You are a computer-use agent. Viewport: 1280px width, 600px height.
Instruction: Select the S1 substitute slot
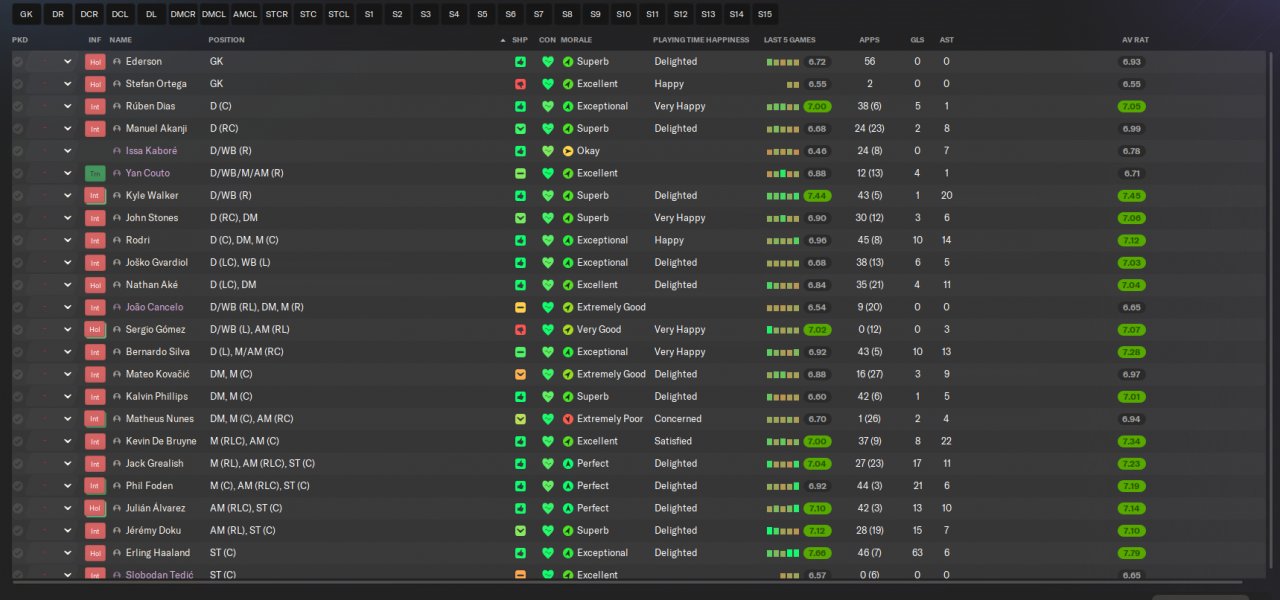(x=370, y=15)
